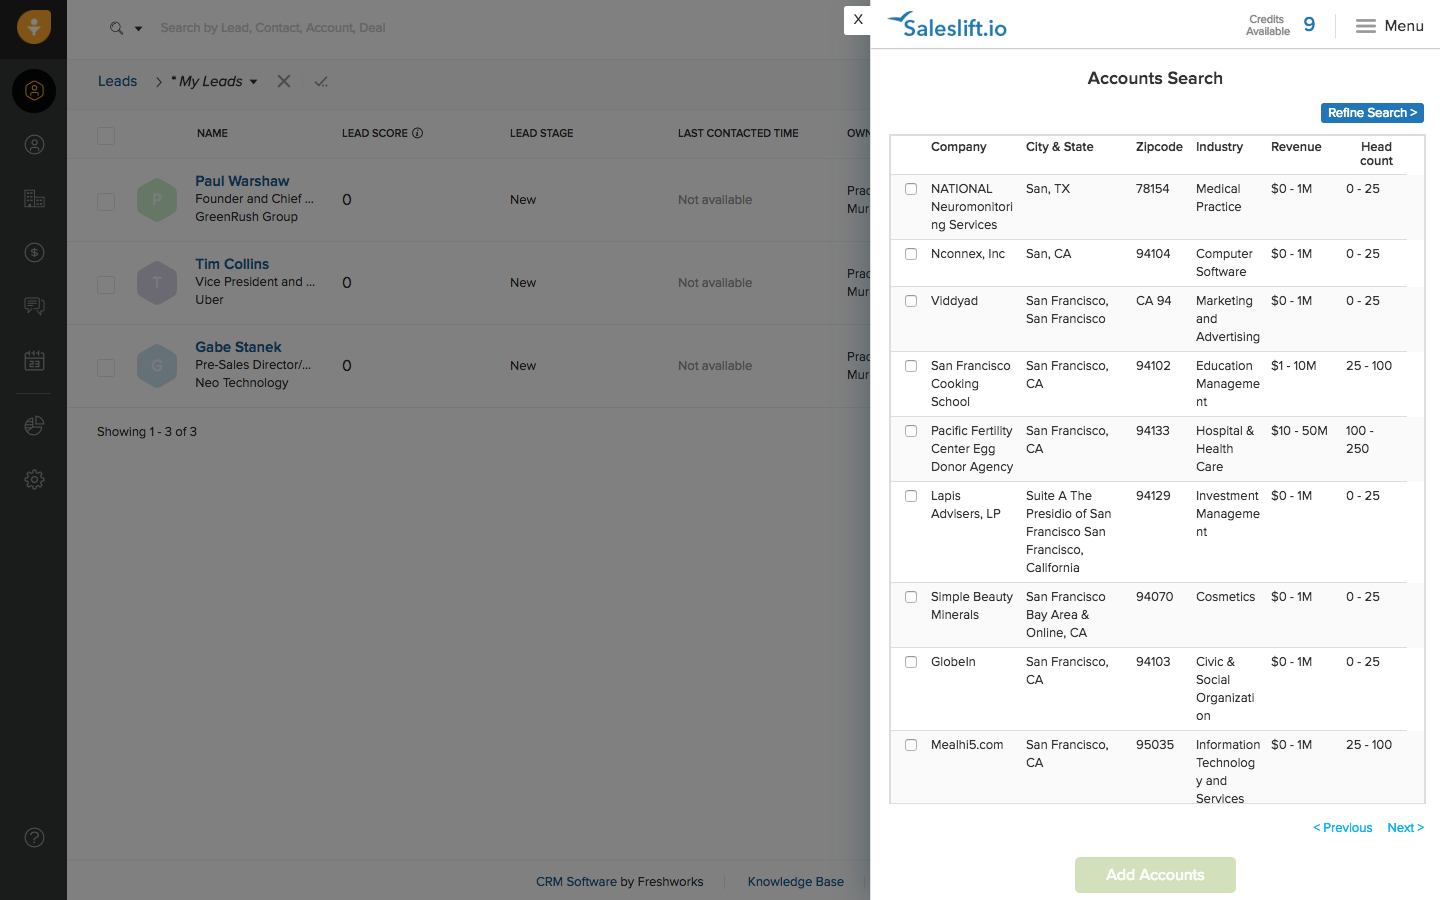
Task: Select Paul Warshaw lead row checkbox
Action: pyautogui.click(x=106, y=202)
